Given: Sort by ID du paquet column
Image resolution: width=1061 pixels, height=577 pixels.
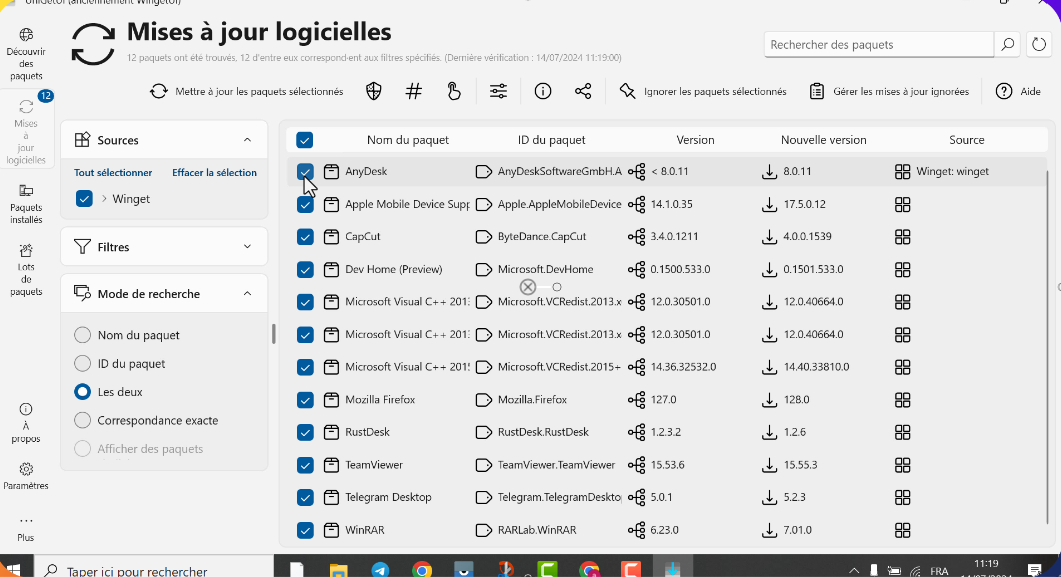Looking at the screenshot, I should pyautogui.click(x=551, y=140).
